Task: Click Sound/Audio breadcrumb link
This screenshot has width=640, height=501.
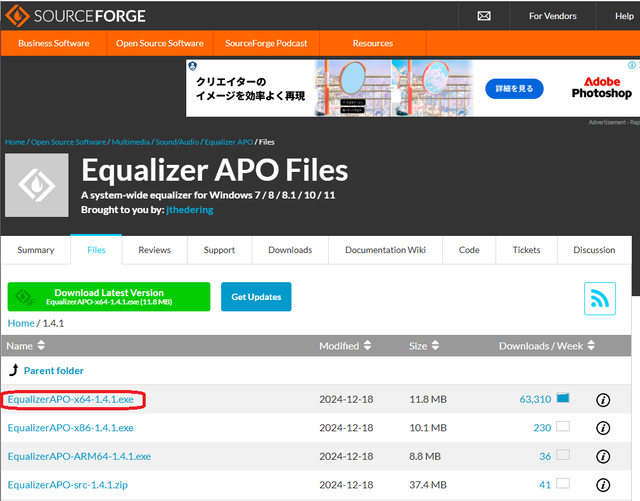Action: tap(177, 142)
